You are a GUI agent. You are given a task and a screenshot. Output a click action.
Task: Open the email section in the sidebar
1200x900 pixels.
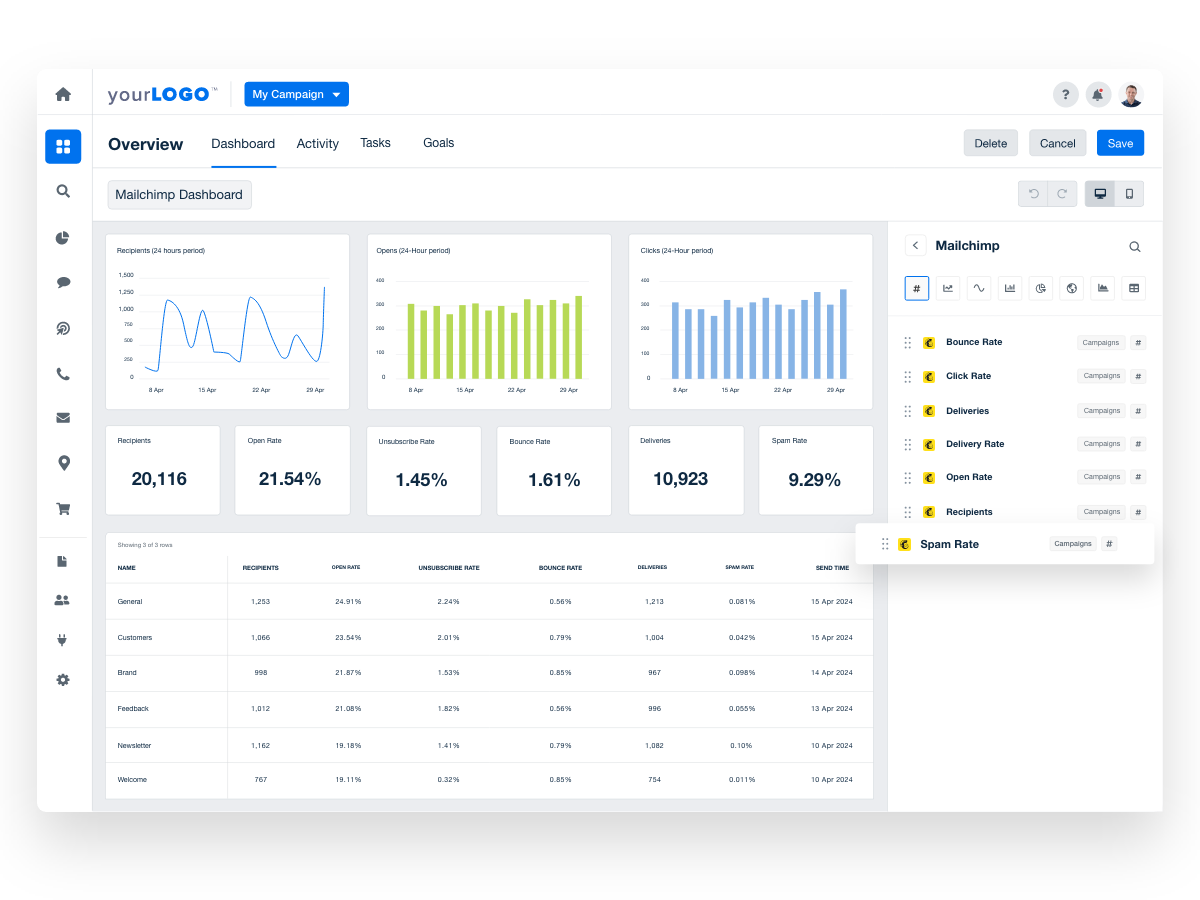pos(63,417)
